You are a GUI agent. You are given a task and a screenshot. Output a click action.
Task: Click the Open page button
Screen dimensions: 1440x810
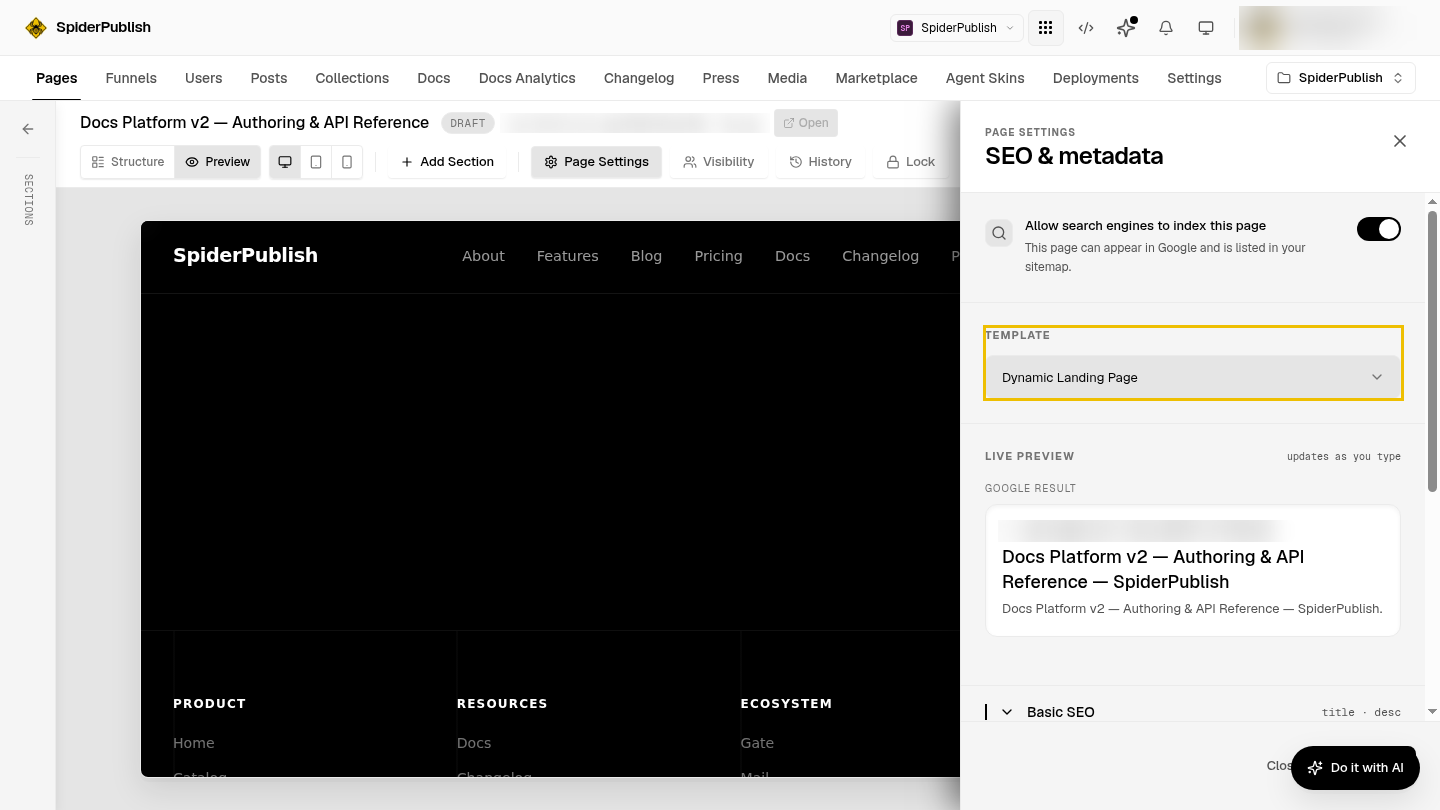click(x=806, y=123)
